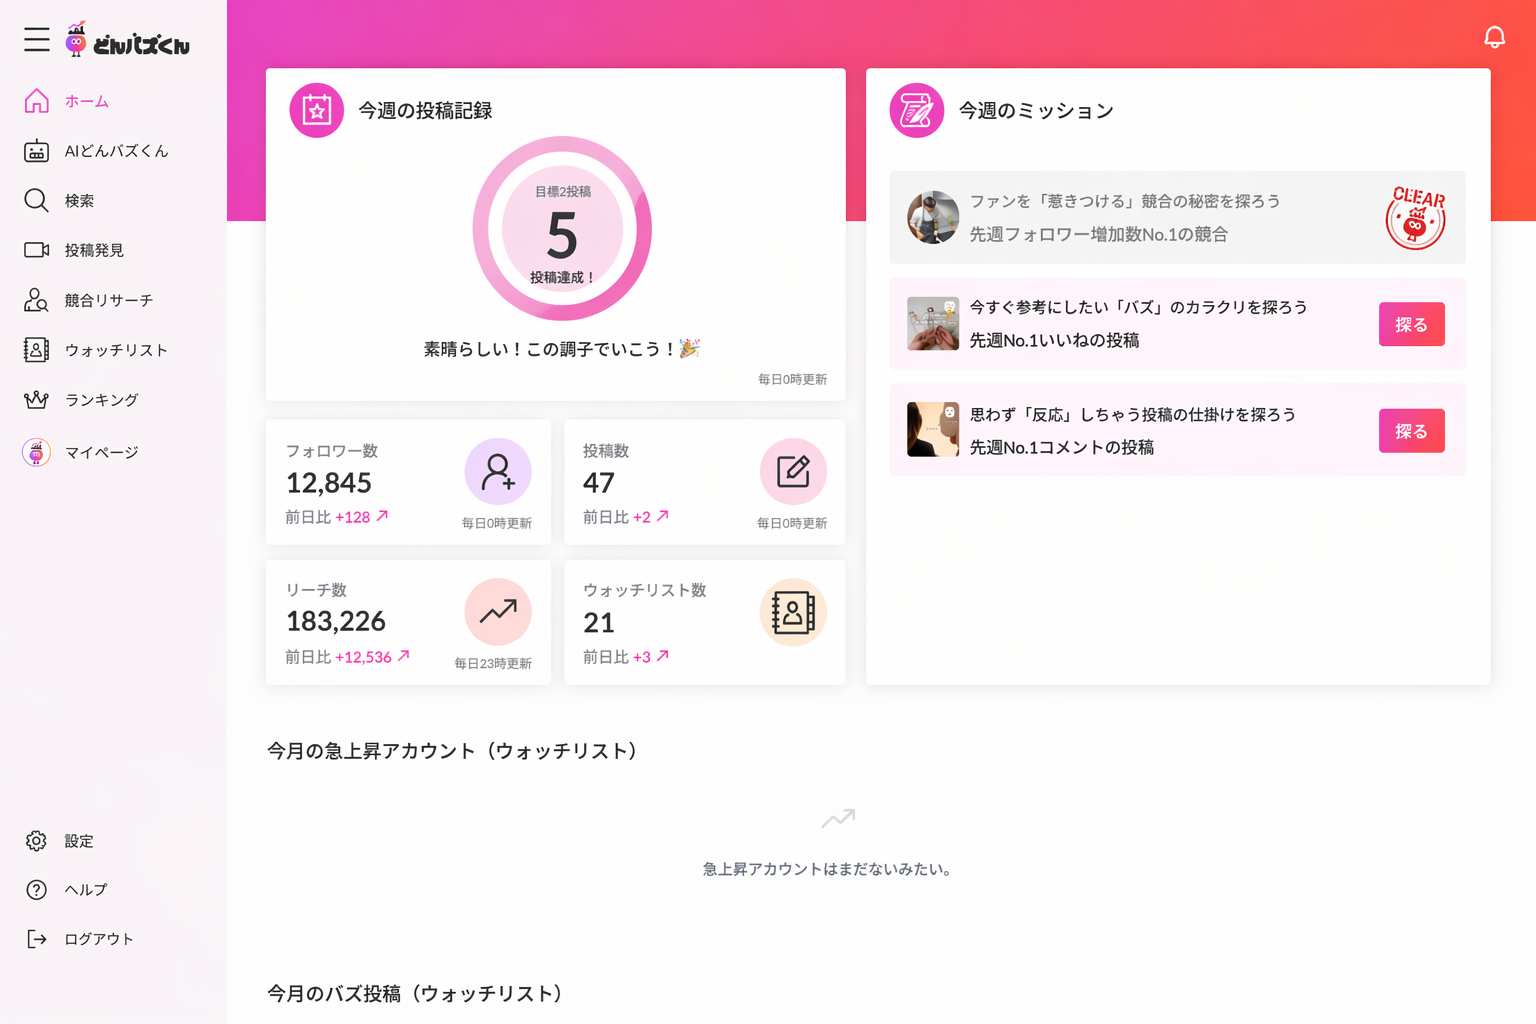The image size is (1536, 1024).
Task: Go to 競合リサーチ competitor research
Action: (108, 300)
